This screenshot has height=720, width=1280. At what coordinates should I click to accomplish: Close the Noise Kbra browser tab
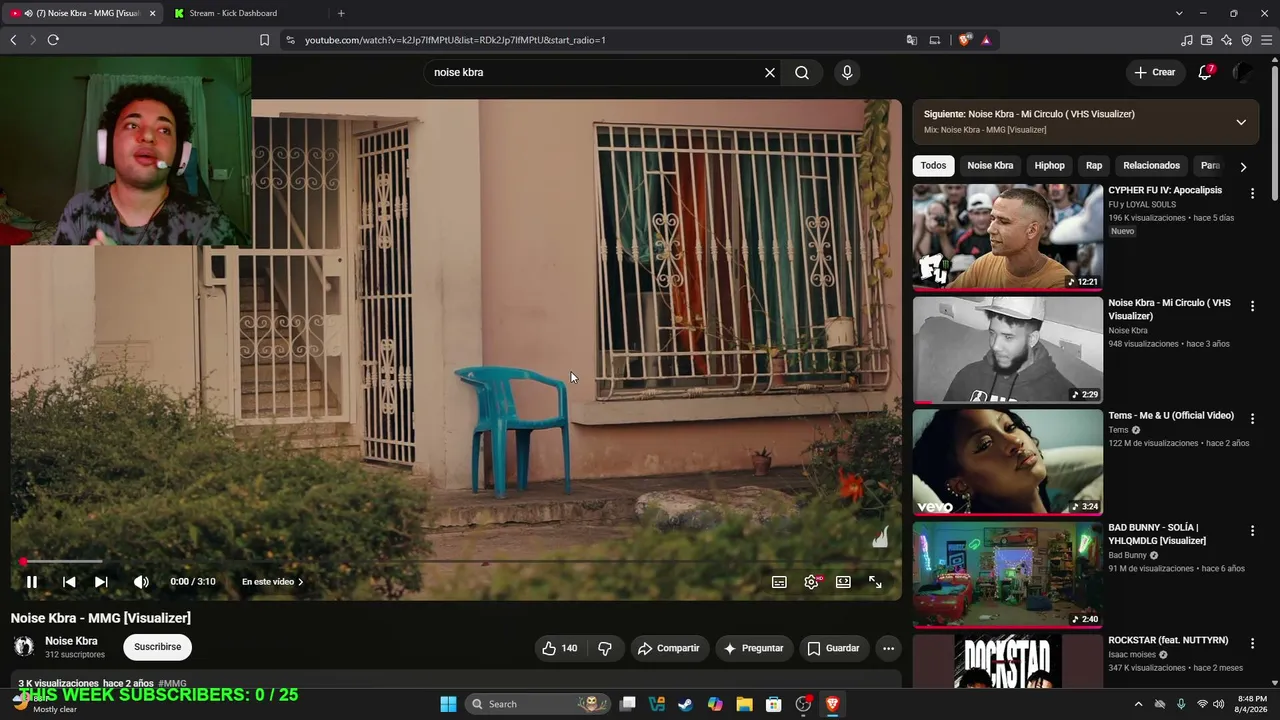152,13
